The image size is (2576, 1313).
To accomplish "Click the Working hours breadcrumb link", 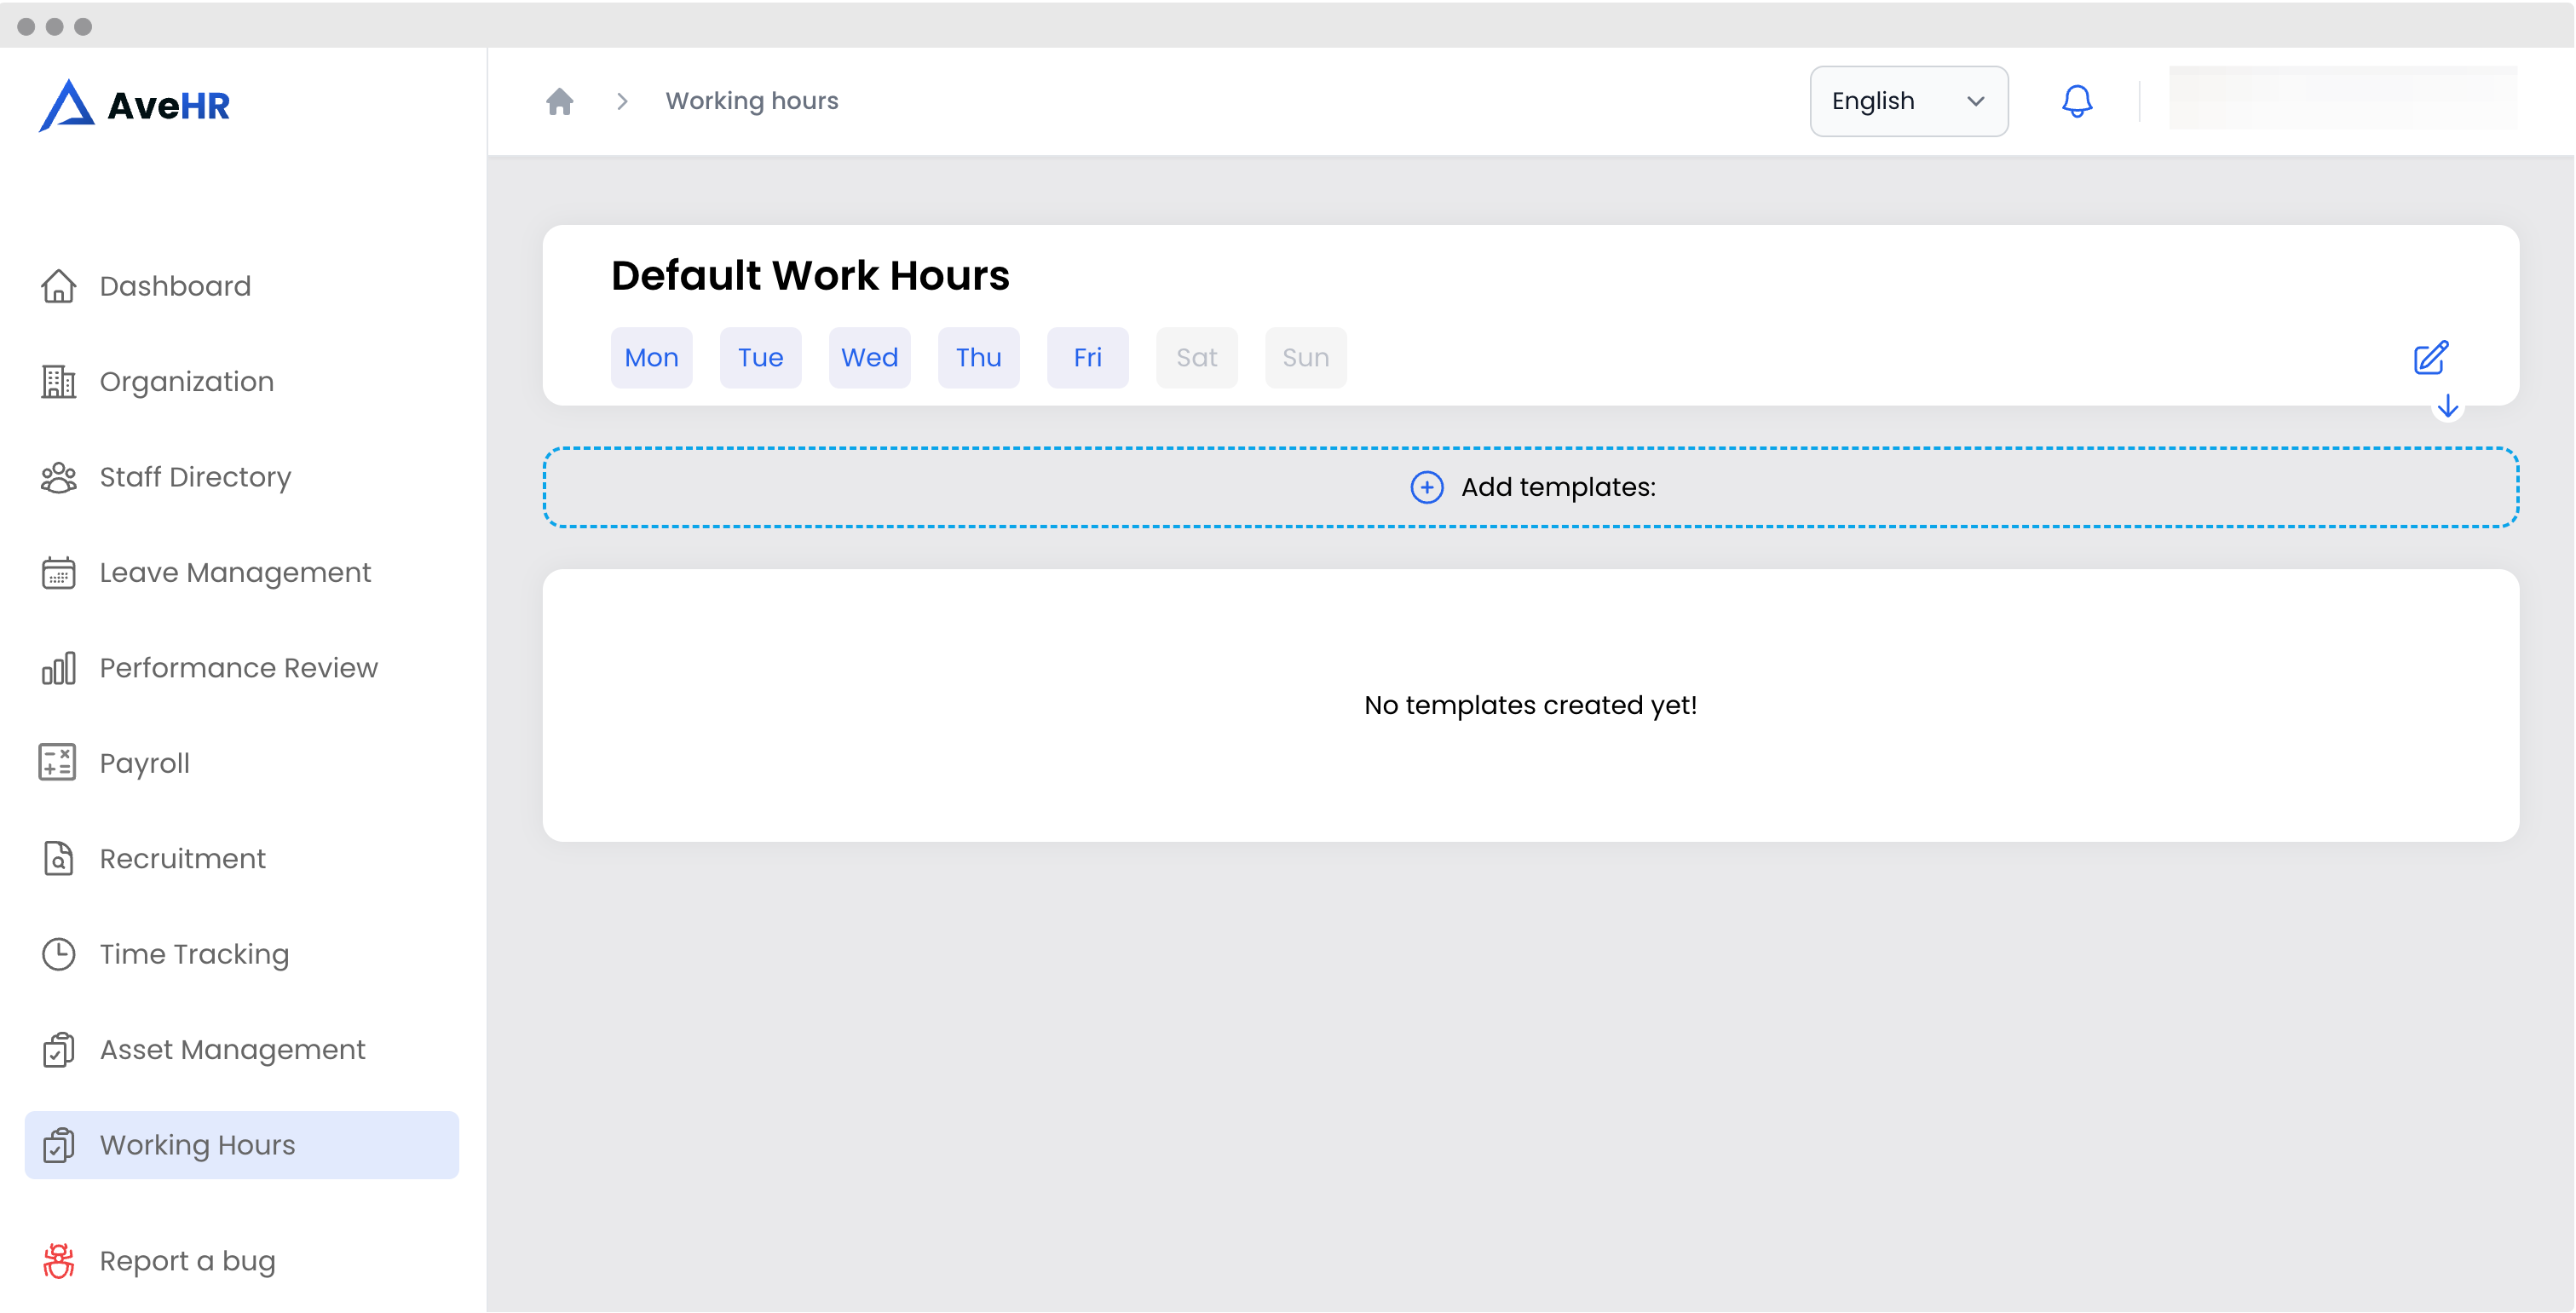I will [752, 101].
